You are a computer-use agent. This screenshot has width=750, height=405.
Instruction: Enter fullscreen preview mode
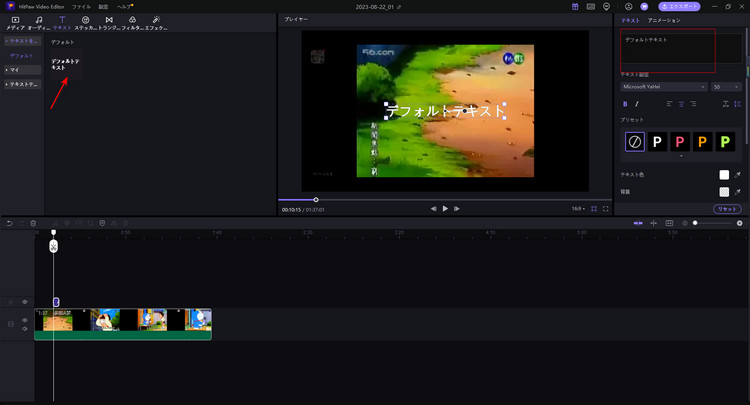pyautogui.click(x=607, y=209)
